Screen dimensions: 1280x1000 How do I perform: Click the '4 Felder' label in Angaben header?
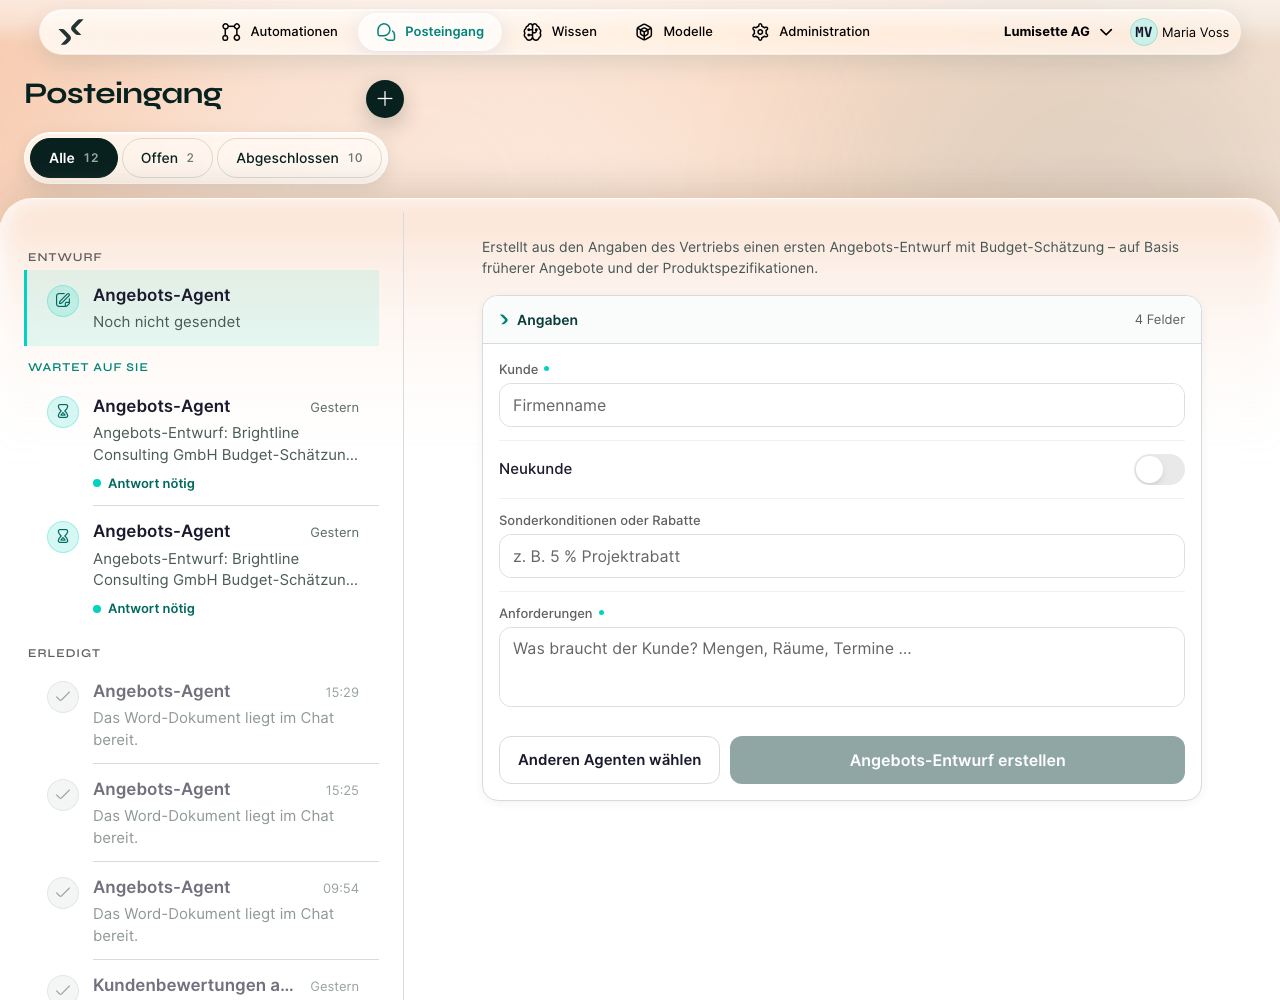click(x=1159, y=320)
